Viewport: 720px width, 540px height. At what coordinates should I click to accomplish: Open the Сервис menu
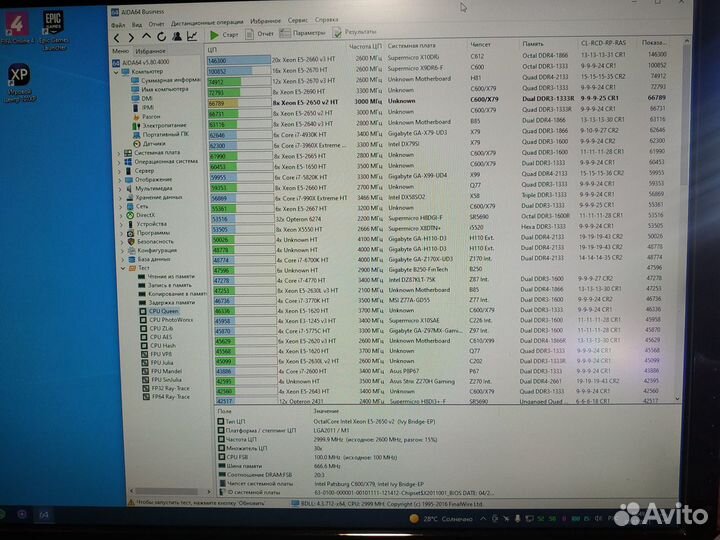[298, 20]
